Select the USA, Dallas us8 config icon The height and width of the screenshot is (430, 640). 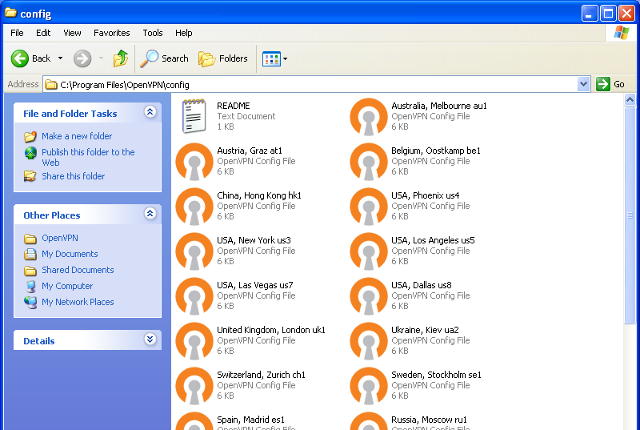coord(369,296)
